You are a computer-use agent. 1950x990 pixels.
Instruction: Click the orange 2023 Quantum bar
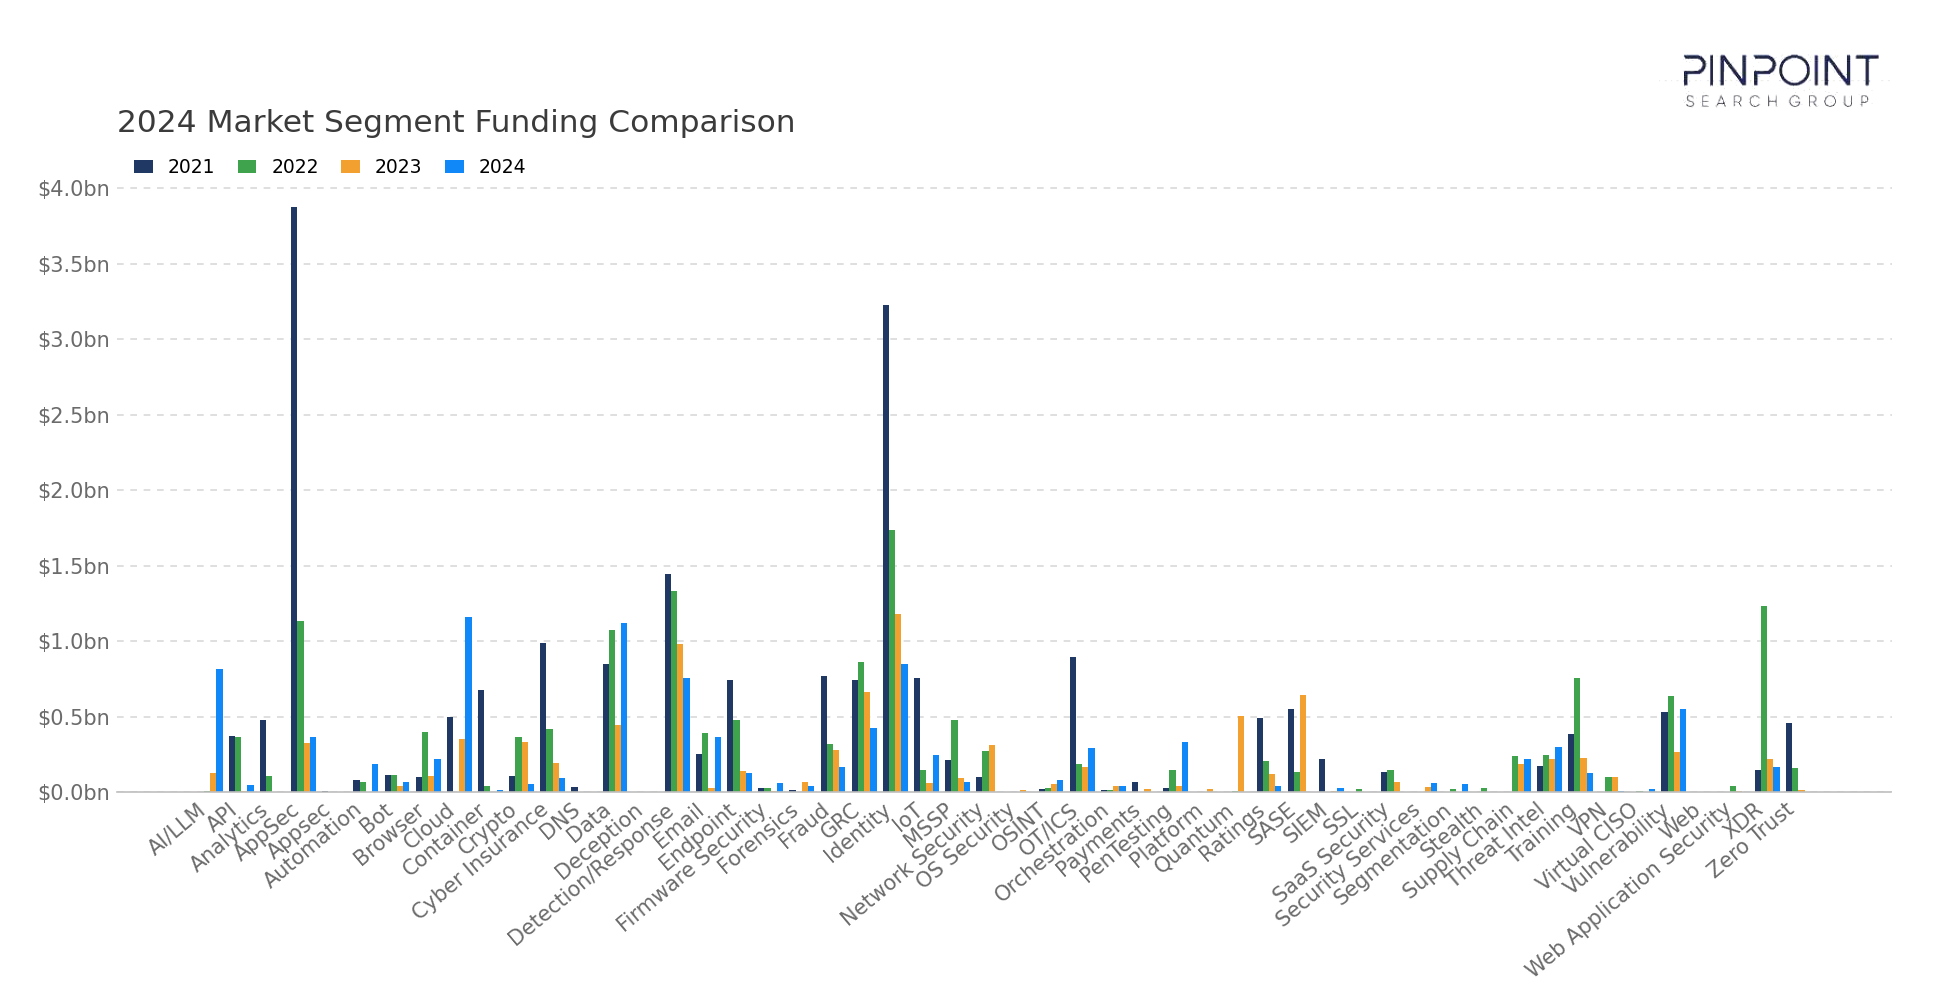coord(1241,754)
